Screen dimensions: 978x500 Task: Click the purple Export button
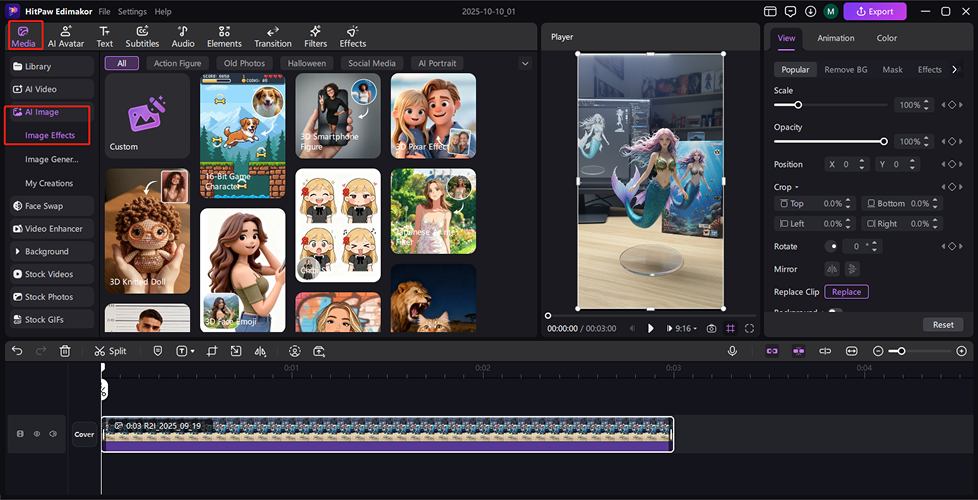[x=875, y=12]
